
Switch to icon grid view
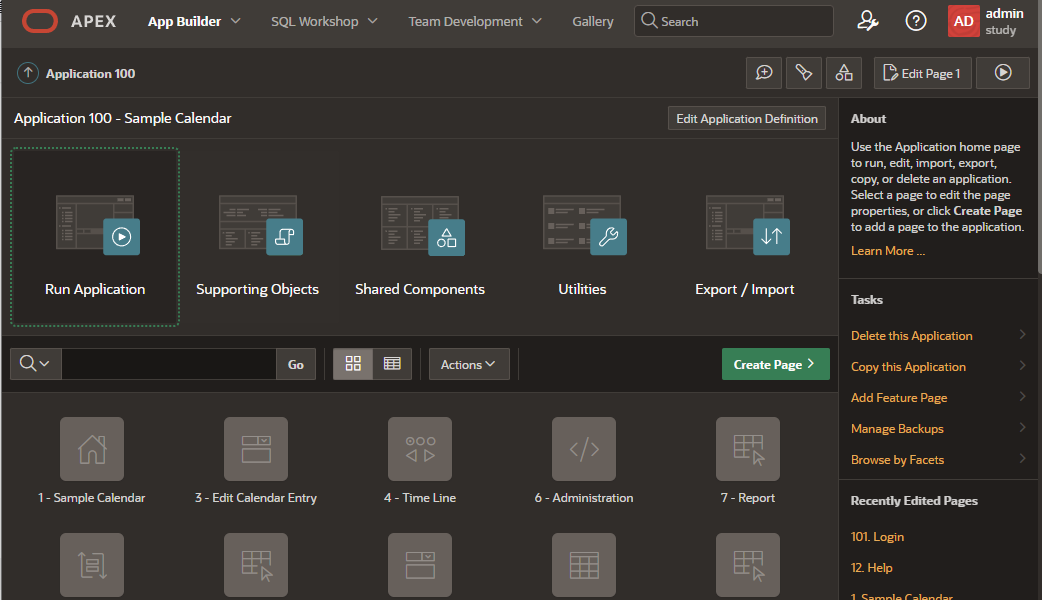point(353,364)
